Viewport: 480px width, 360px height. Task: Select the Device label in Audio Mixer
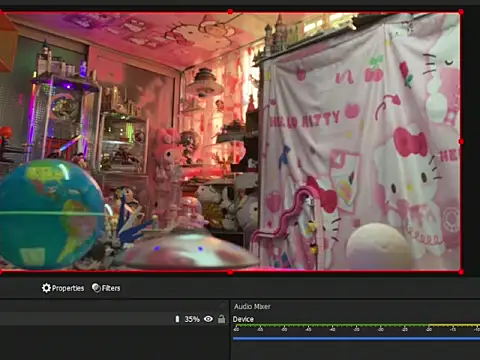[243, 319]
